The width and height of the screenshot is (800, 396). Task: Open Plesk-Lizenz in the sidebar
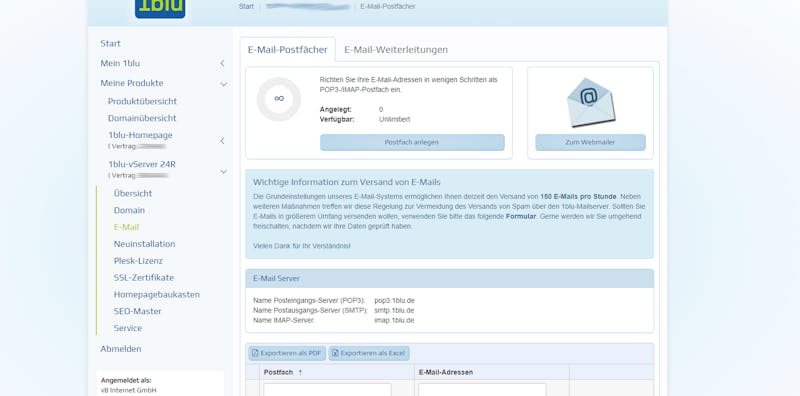[138, 261]
